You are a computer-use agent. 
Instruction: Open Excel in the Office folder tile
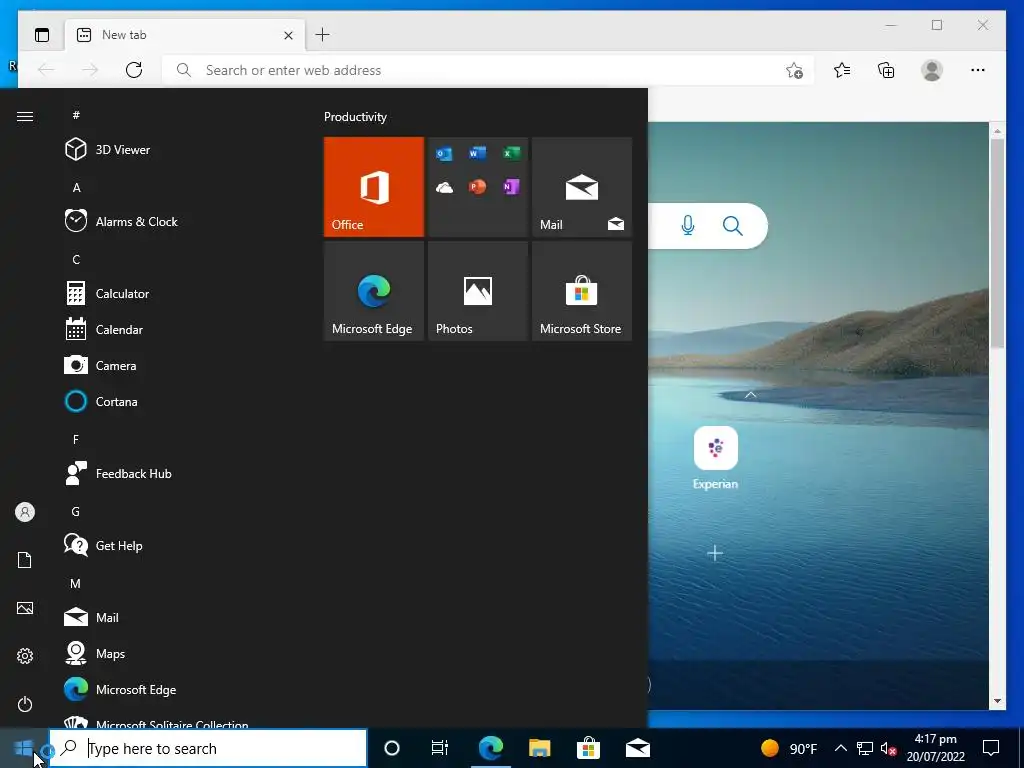pyautogui.click(x=511, y=153)
